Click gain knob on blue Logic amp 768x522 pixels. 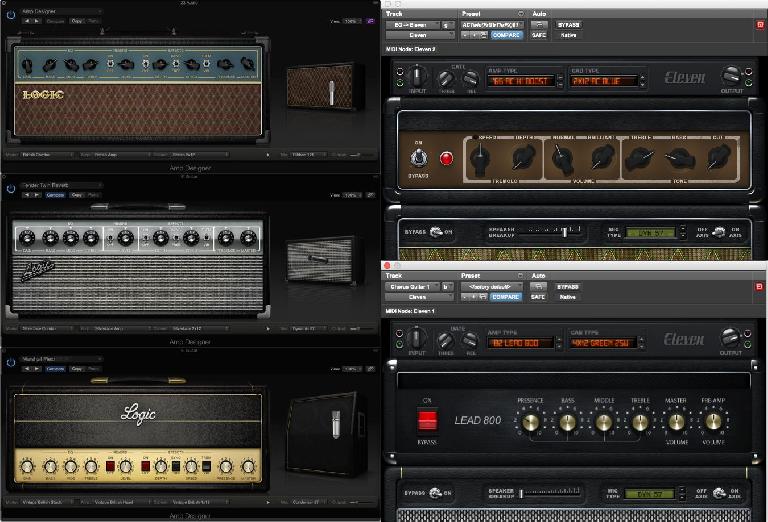click(27, 64)
